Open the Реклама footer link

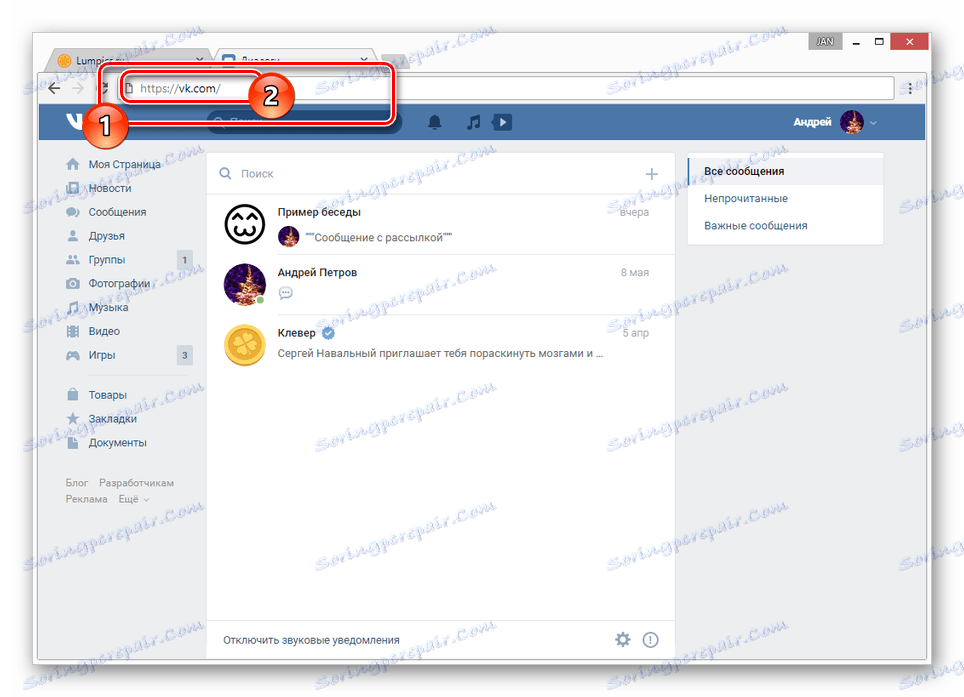click(86, 499)
